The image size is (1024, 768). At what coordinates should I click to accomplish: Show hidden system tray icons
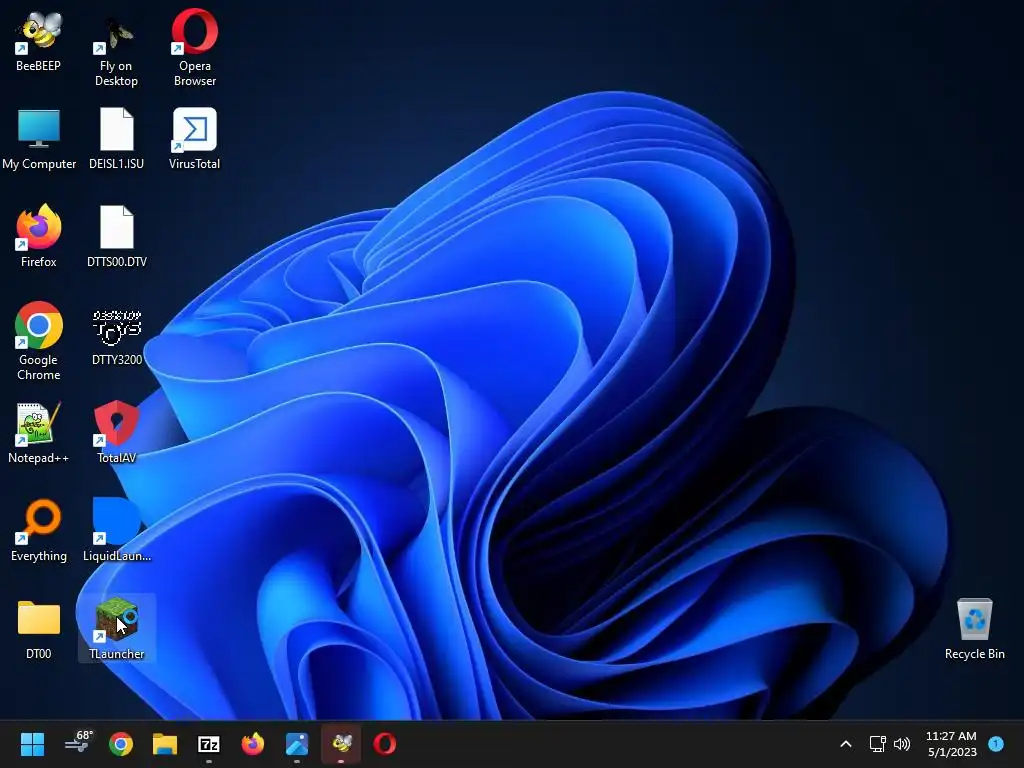[846, 744]
